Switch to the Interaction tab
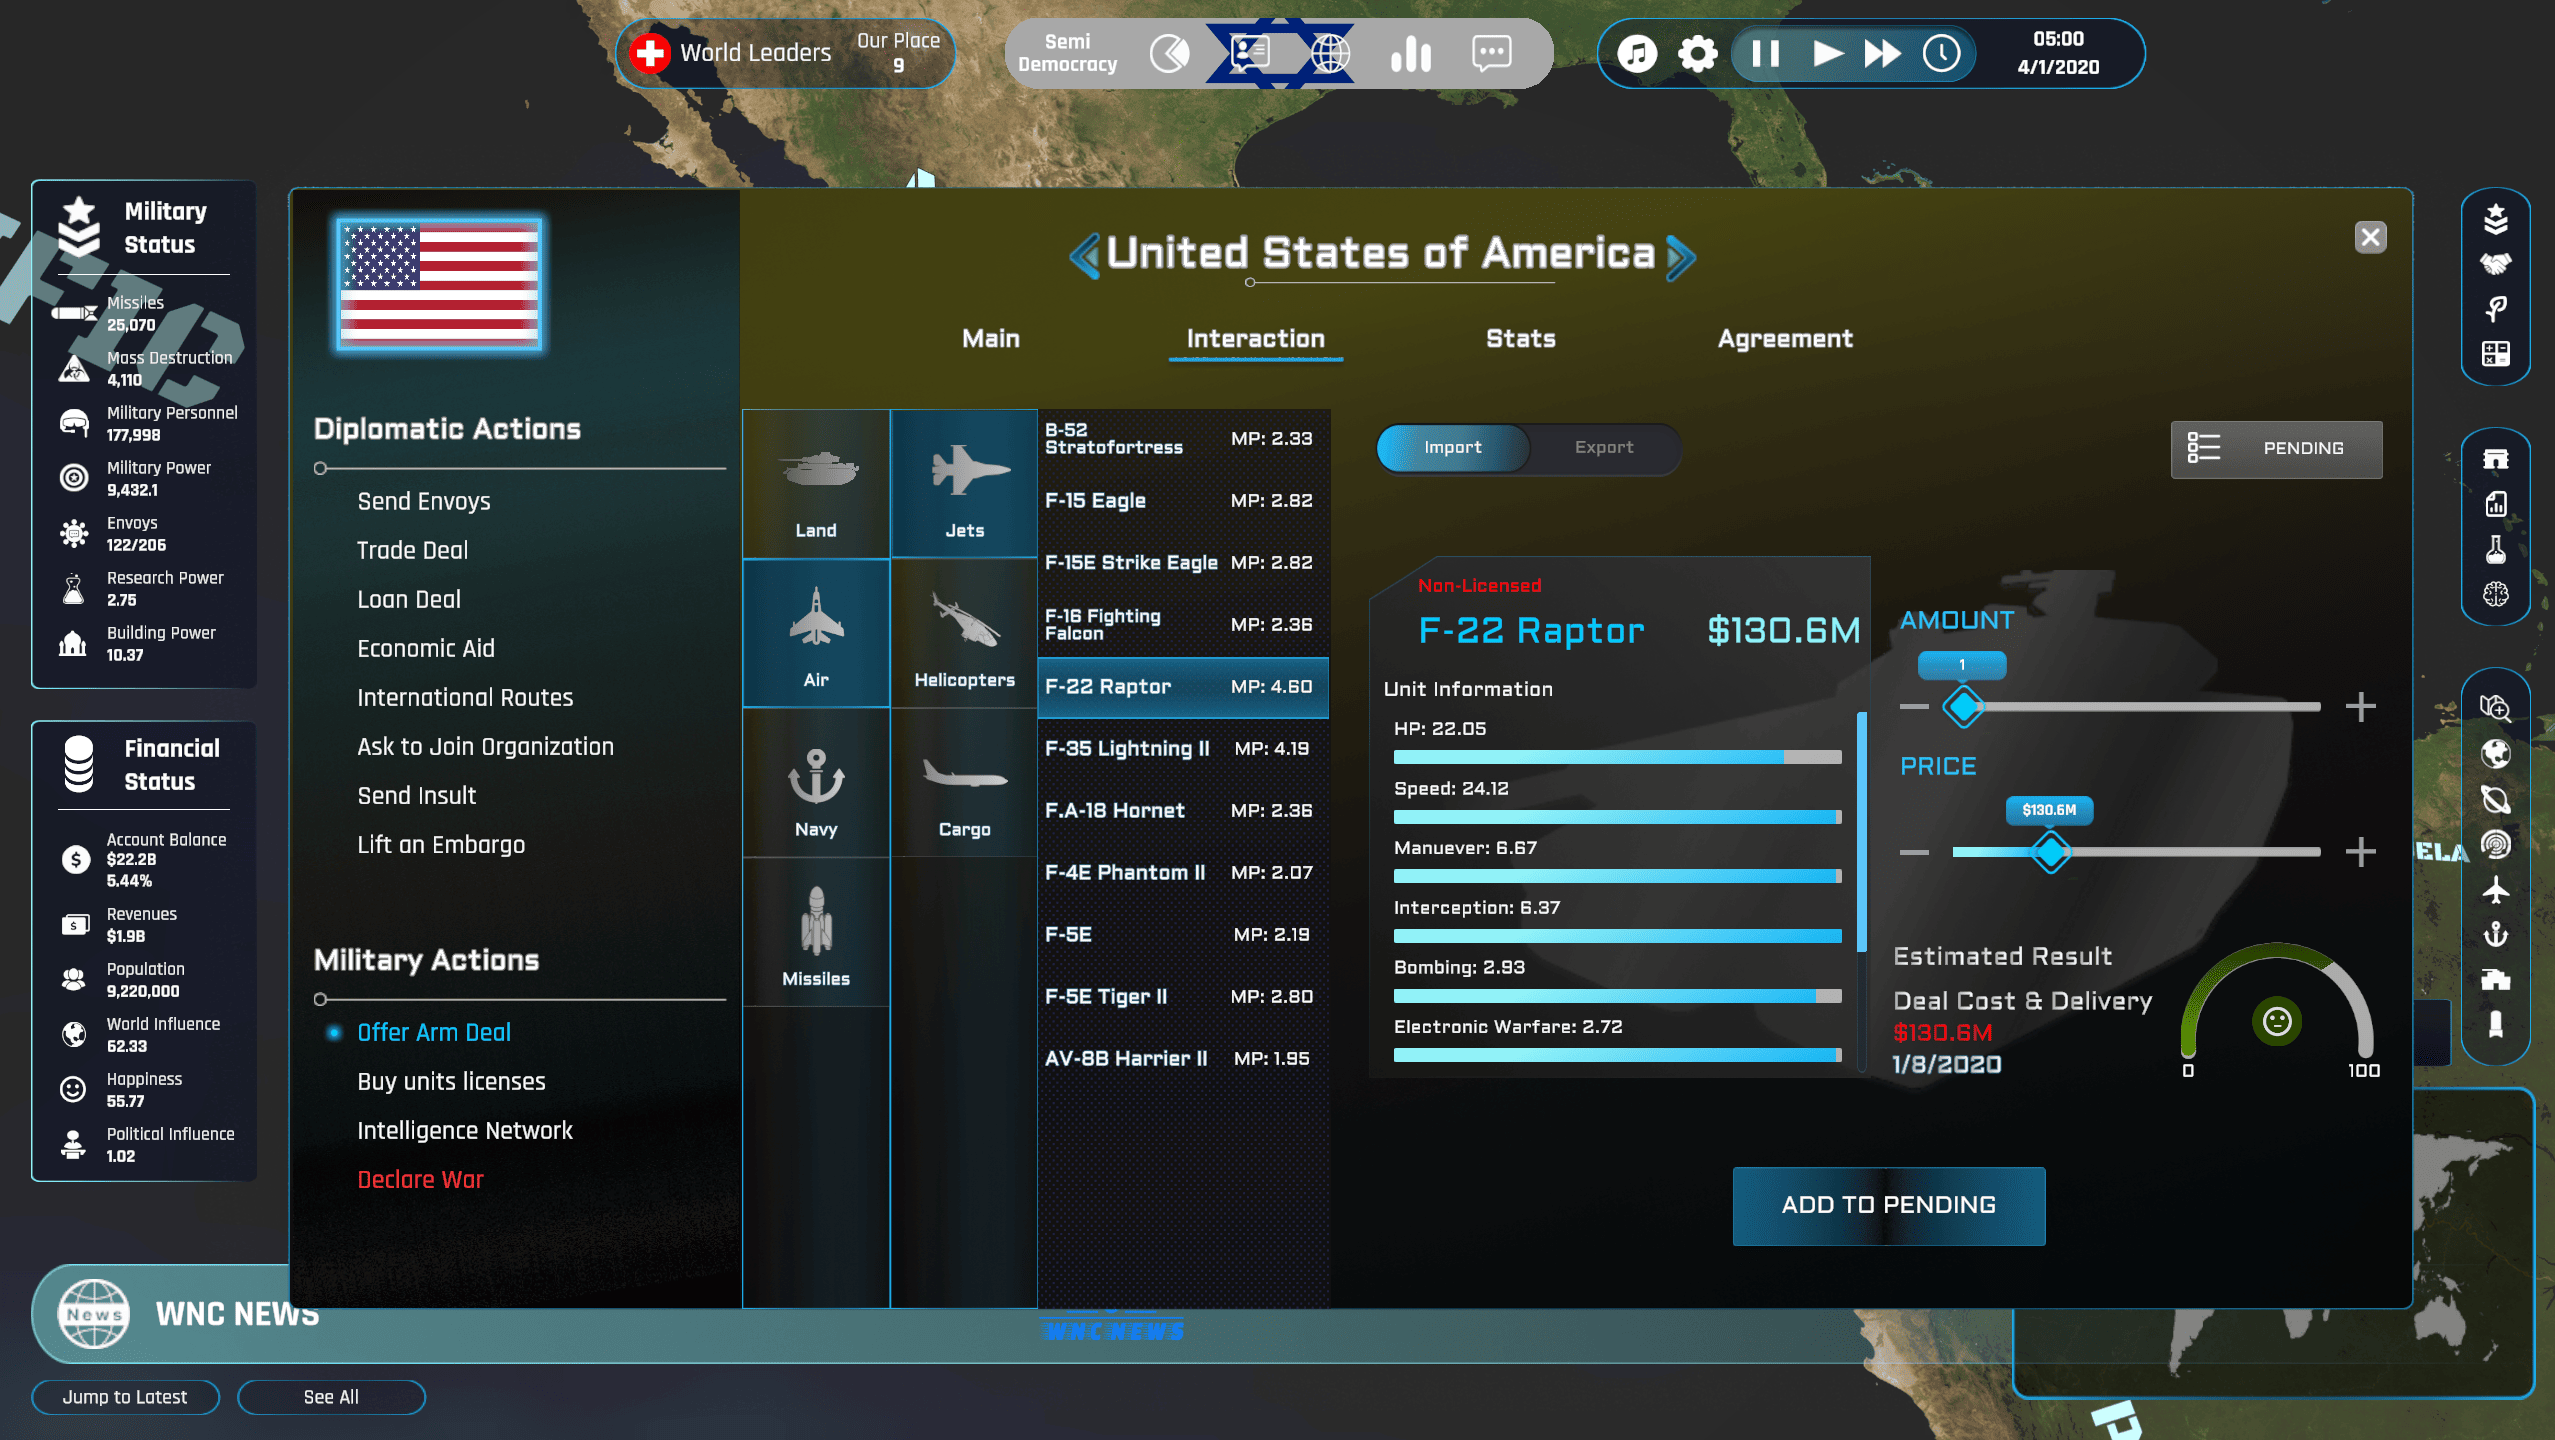Screen dimensions: 2555x1440 pos(1255,339)
